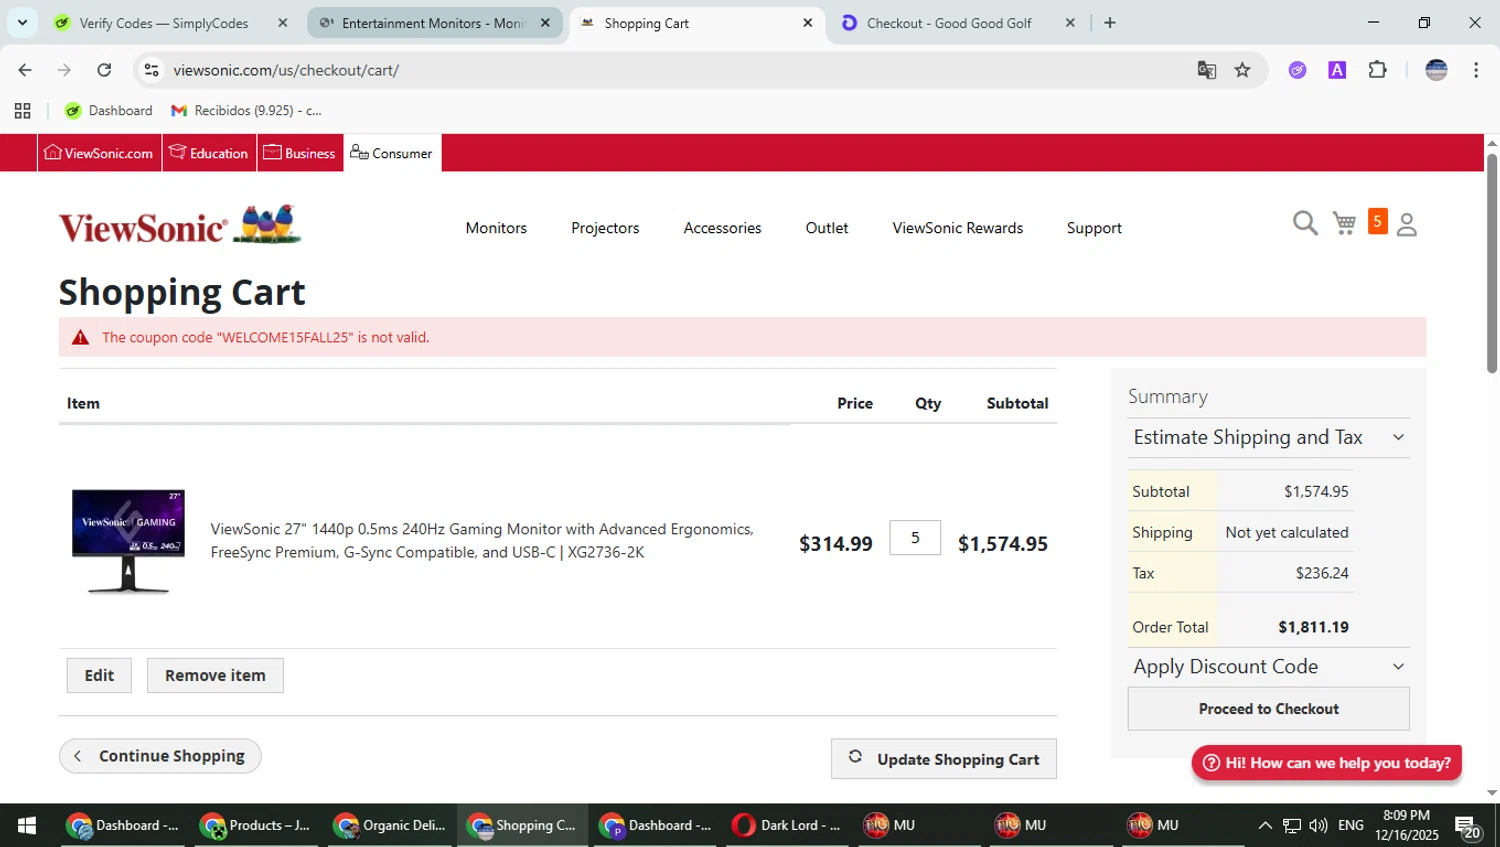Screen dimensions: 1500x847
Task: Open ViewSonic Rewards menu item
Action: point(958,228)
